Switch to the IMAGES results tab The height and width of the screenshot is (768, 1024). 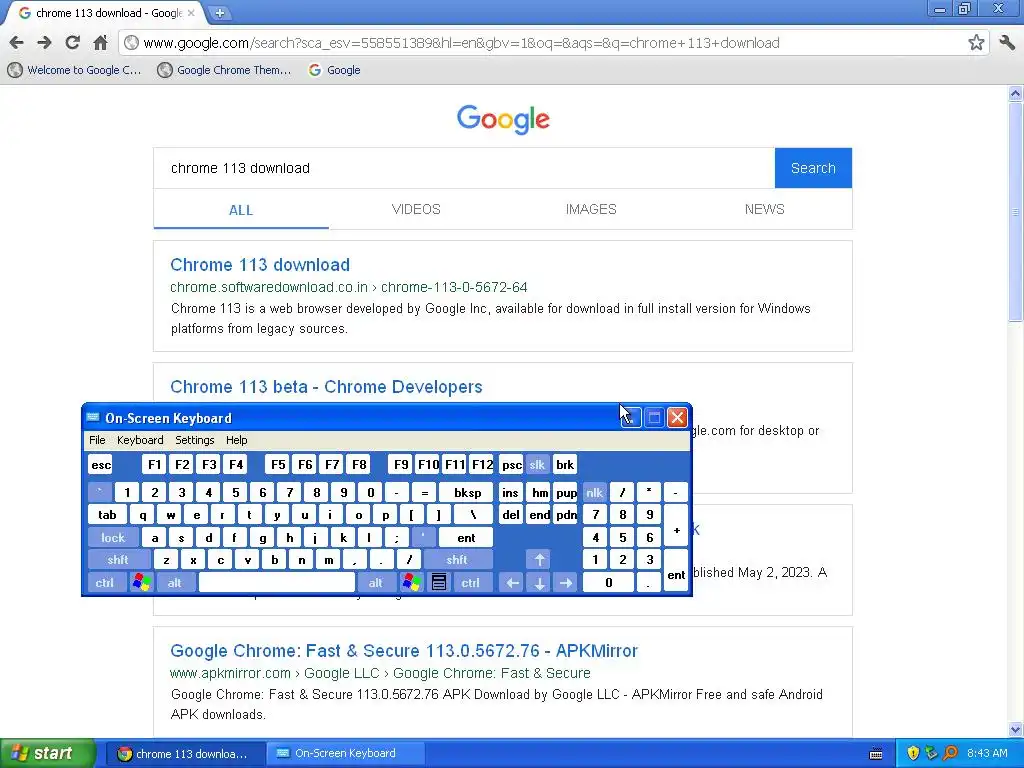[x=590, y=209]
